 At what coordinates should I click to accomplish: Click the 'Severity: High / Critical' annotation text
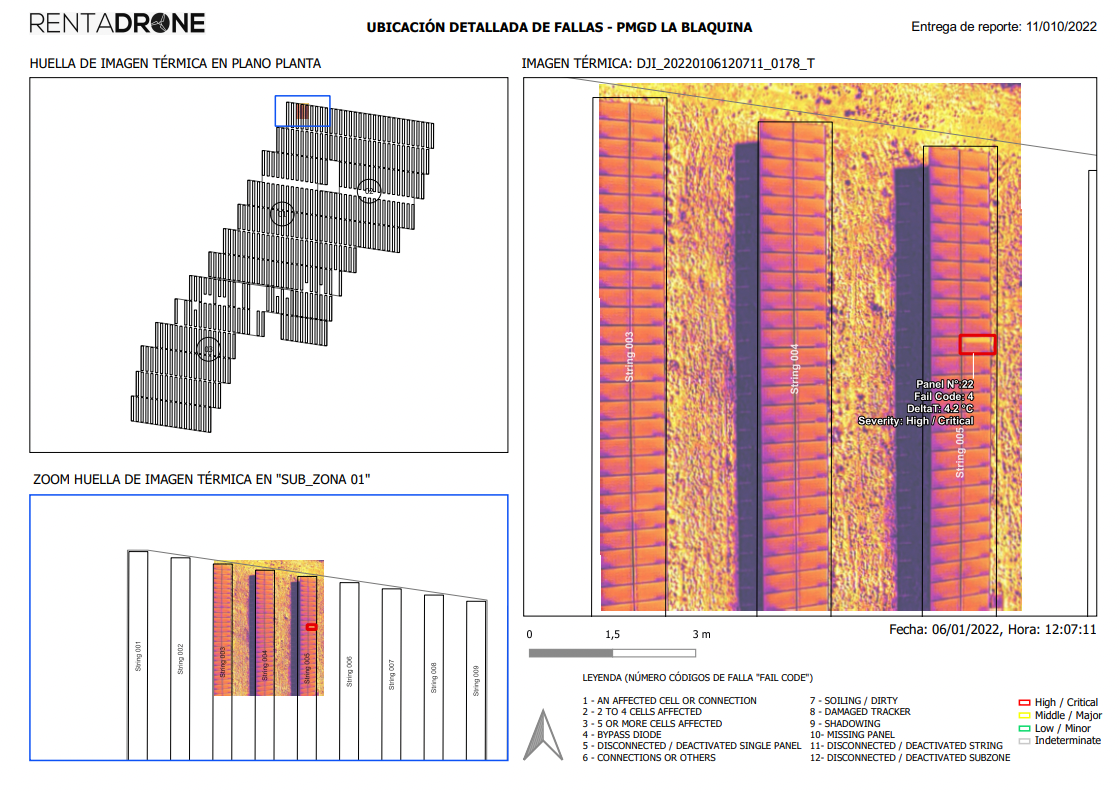915,421
